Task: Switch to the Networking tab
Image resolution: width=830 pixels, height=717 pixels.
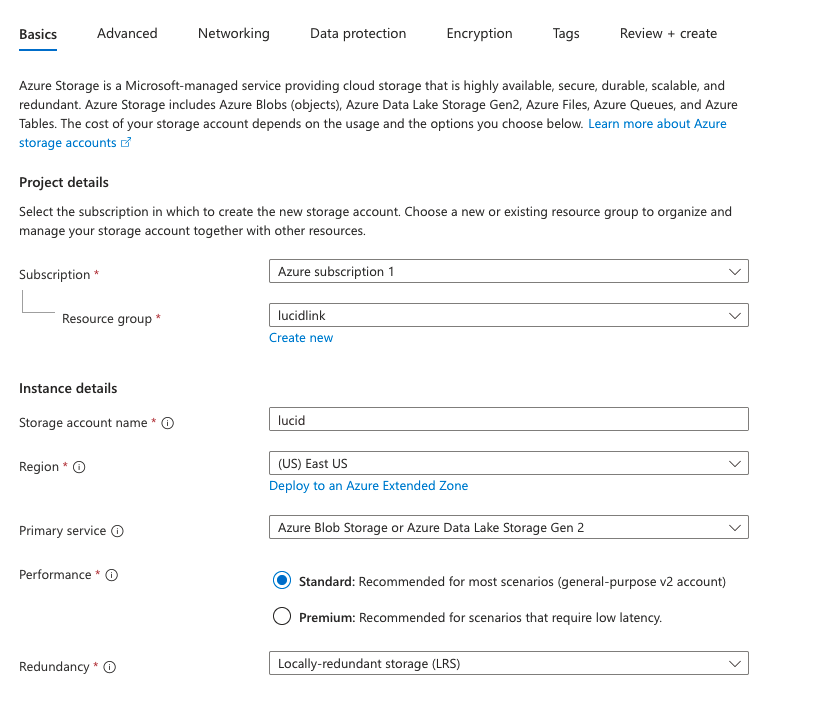Action: click(233, 33)
